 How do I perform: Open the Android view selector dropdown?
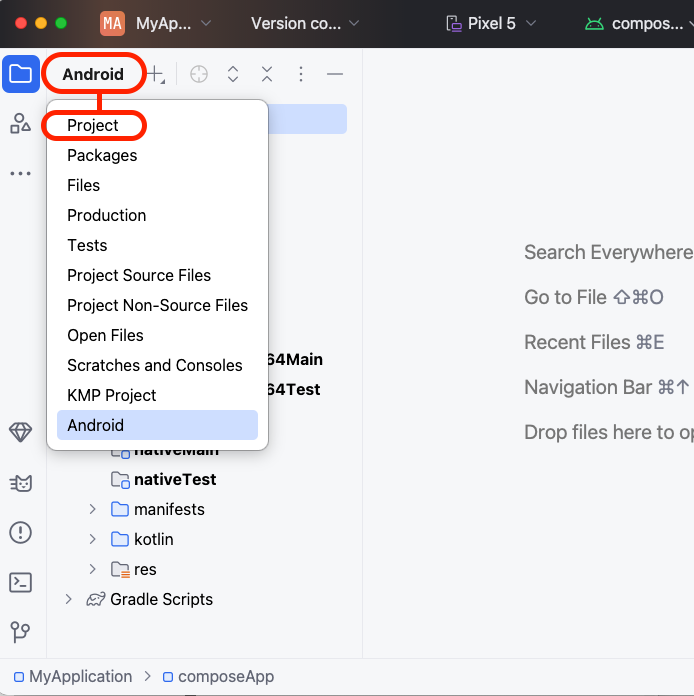pyautogui.click(x=93, y=74)
